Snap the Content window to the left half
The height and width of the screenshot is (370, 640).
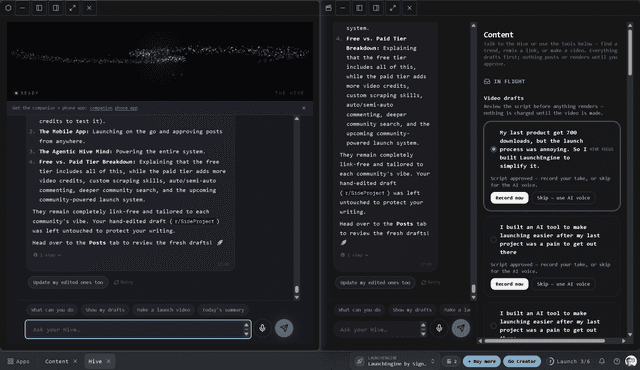click(x=360, y=8)
